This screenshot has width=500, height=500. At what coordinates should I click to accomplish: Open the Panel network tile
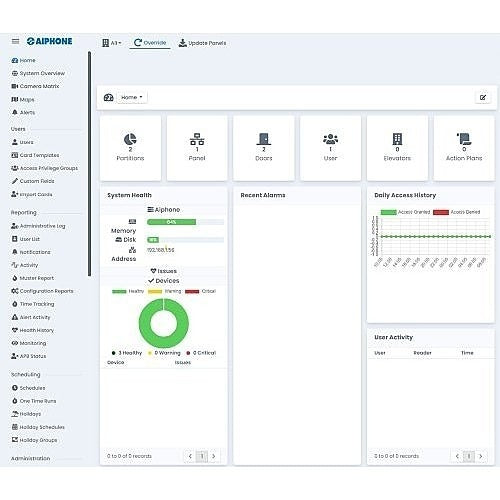[x=197, y=148]
